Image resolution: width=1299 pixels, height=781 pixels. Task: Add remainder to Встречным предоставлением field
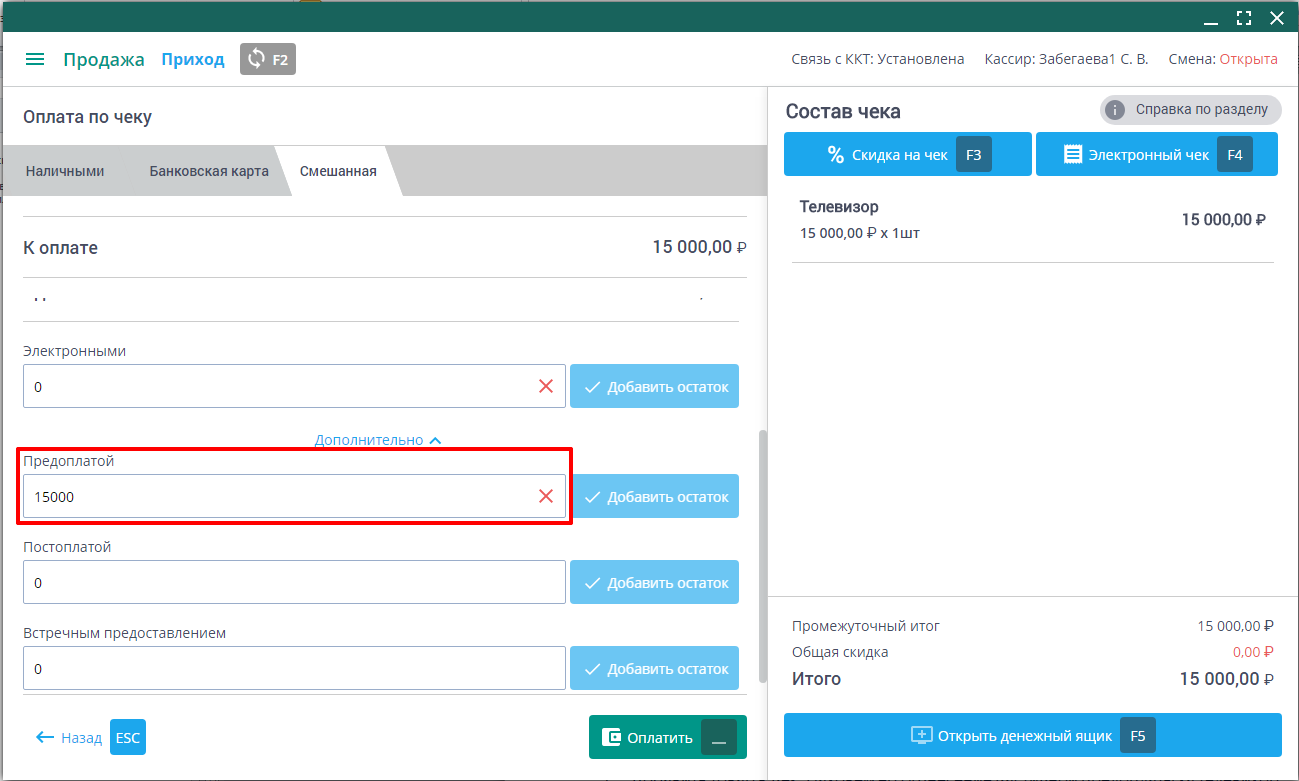654,668
